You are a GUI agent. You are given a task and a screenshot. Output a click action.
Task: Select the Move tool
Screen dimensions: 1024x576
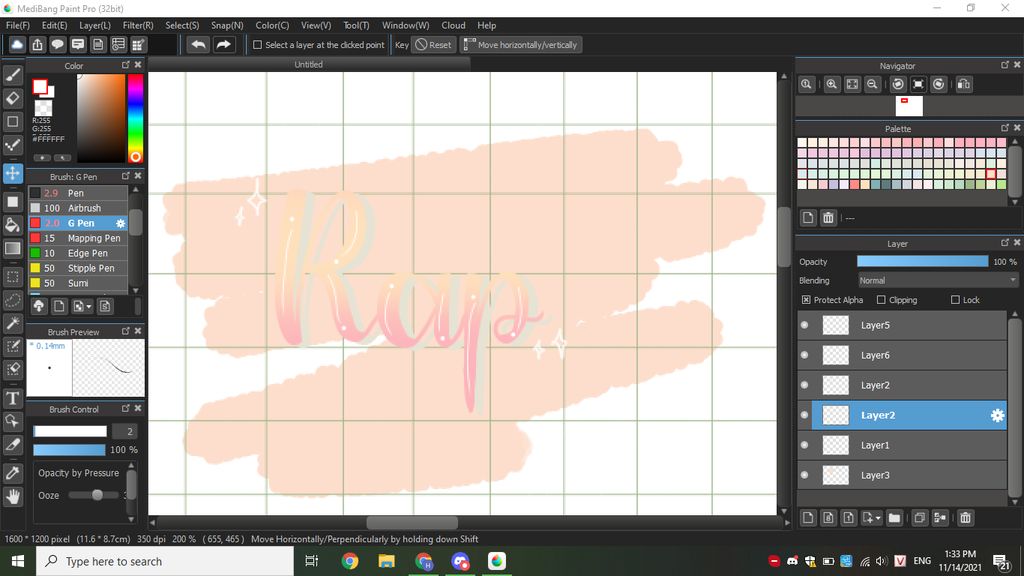(12, 173)
